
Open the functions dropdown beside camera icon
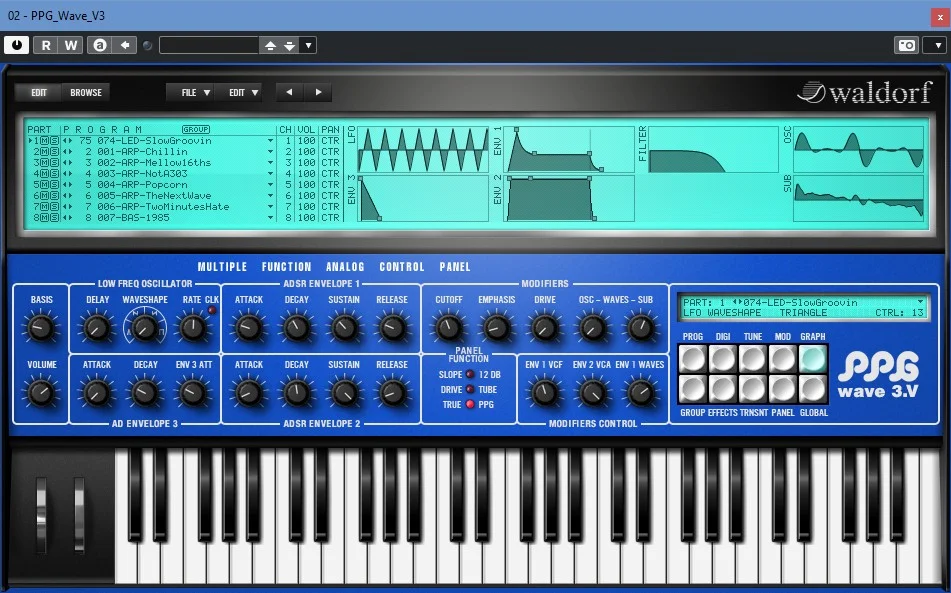[937, 45]
